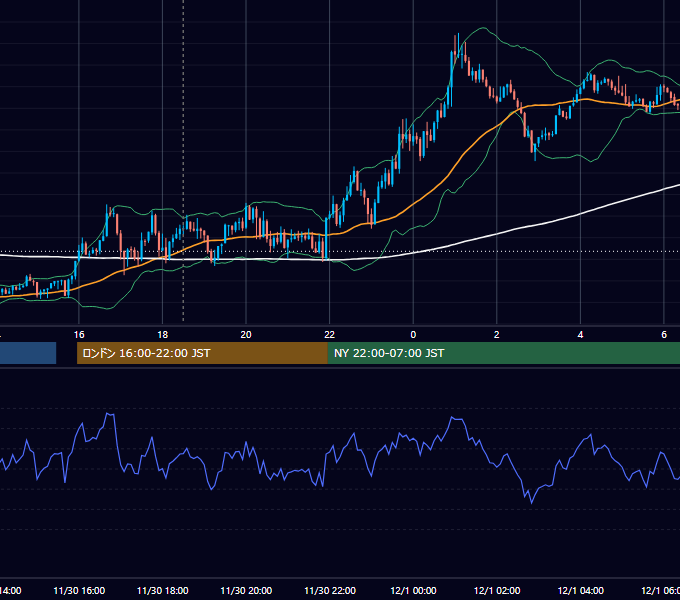Click the "11/30 22:00" time label
Screen dimensions: 680x600
pos(330,590)
